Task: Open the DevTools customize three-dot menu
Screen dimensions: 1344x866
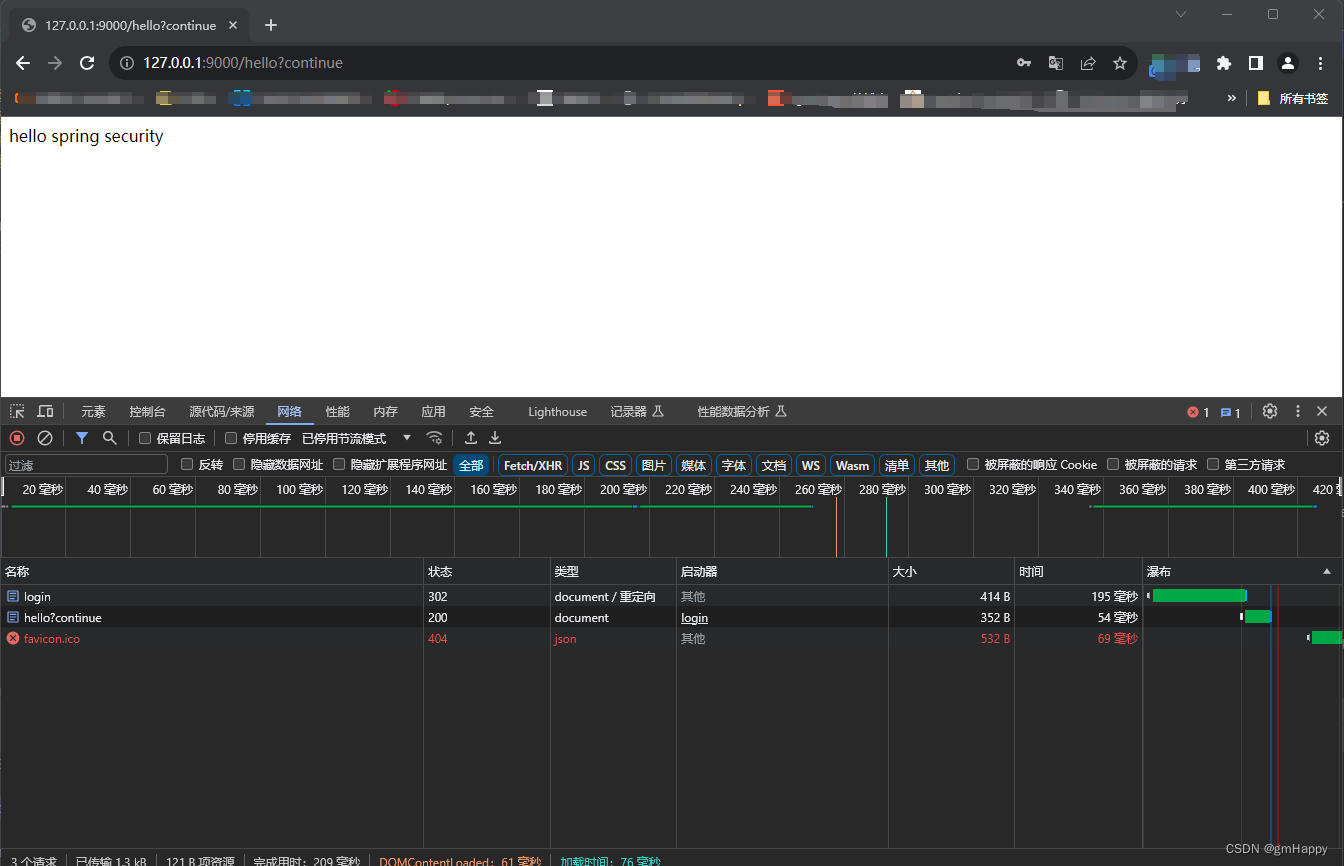Action: tap(1298, 411)
